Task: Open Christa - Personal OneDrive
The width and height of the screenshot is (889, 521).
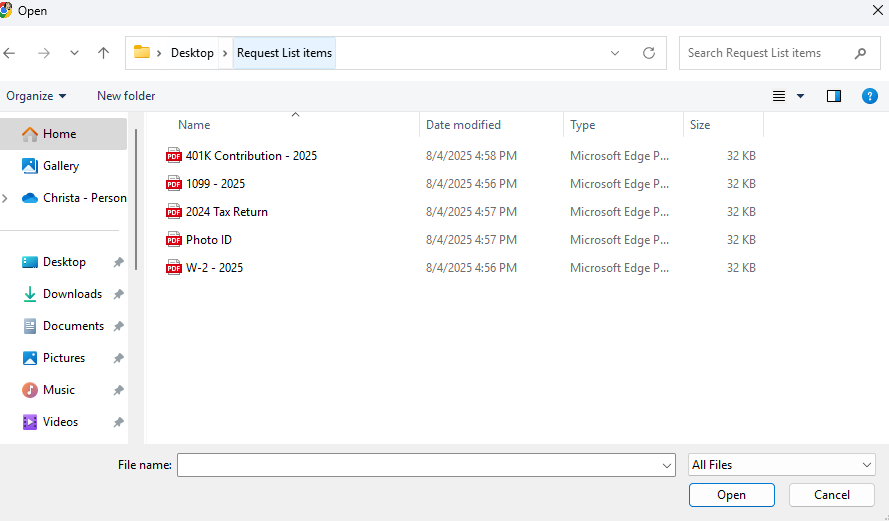Action: [x=74, y=198]
